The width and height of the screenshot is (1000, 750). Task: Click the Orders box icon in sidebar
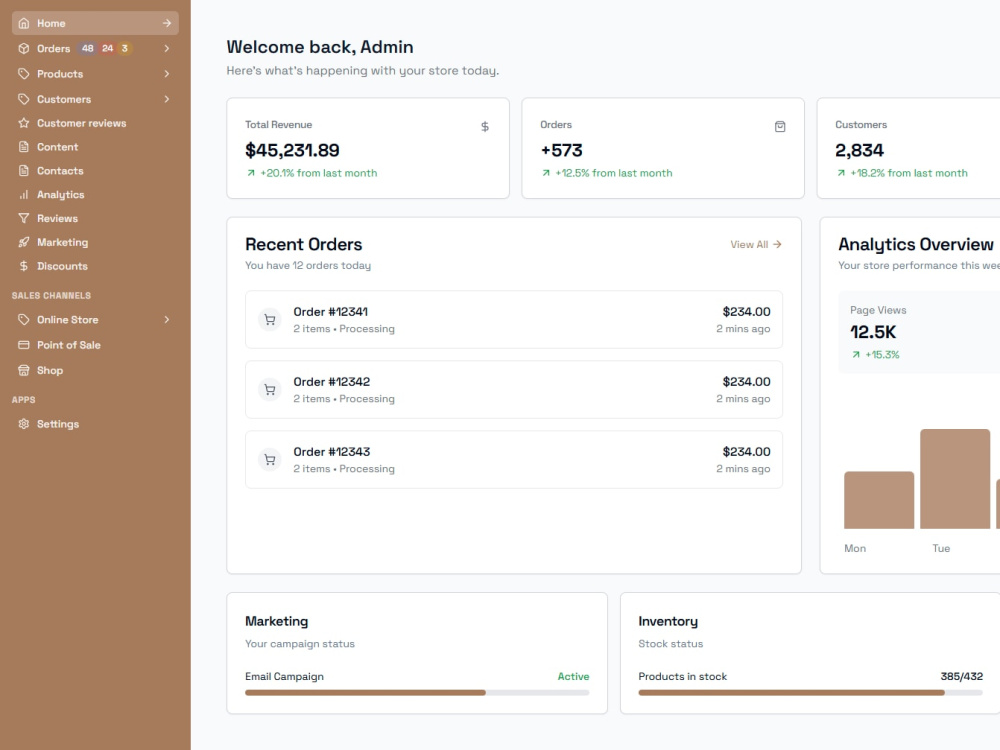[24, 48]
